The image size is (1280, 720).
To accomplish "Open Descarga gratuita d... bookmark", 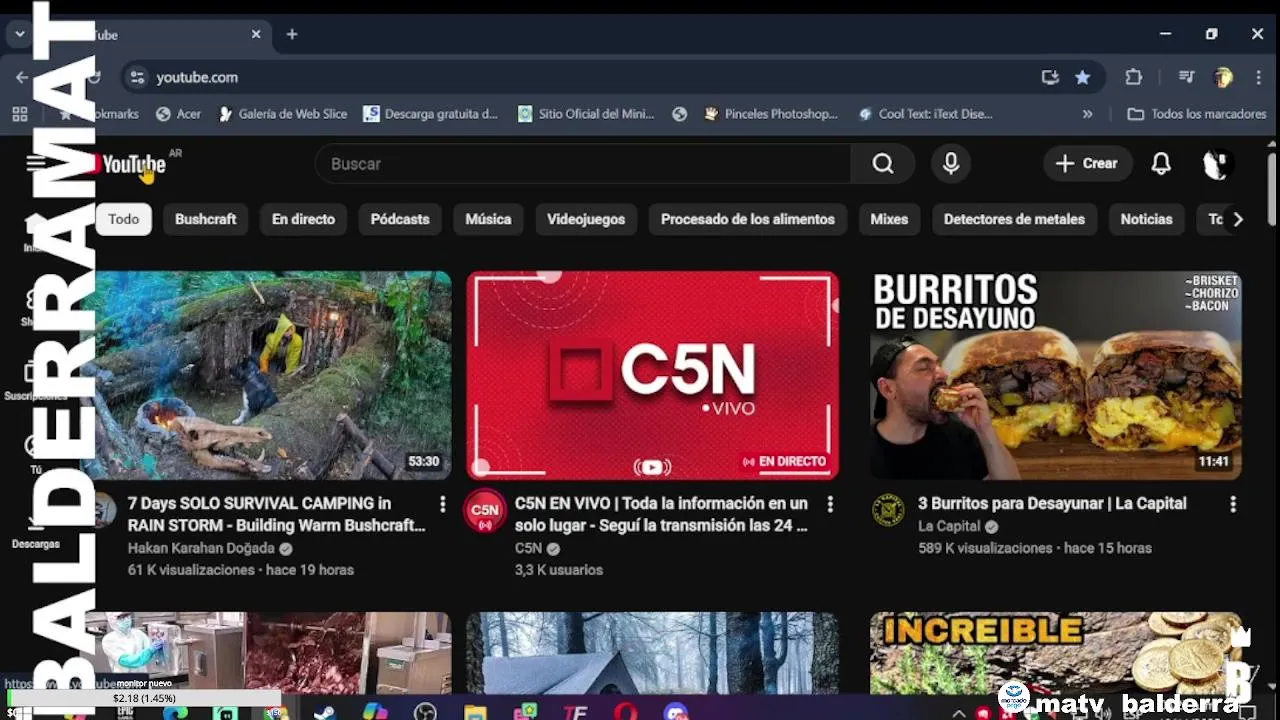I will pos(430,114).
